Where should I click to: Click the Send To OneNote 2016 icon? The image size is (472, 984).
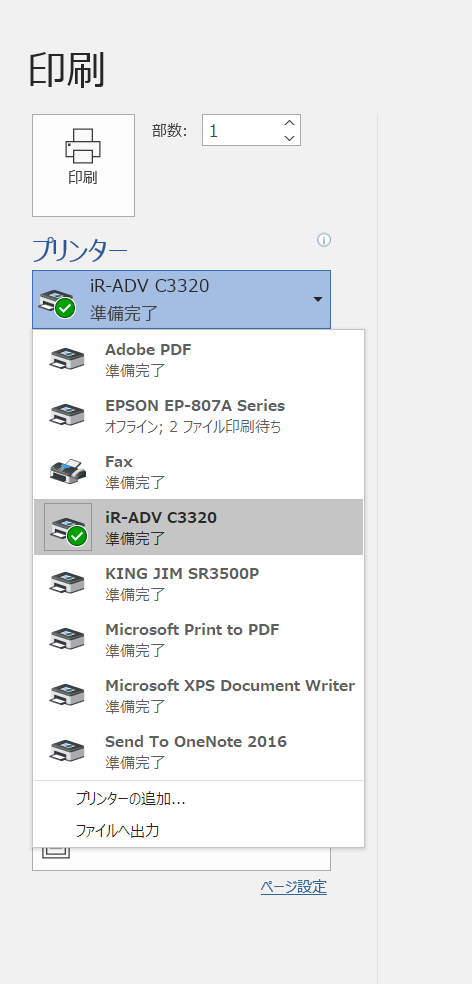point(67,751)
